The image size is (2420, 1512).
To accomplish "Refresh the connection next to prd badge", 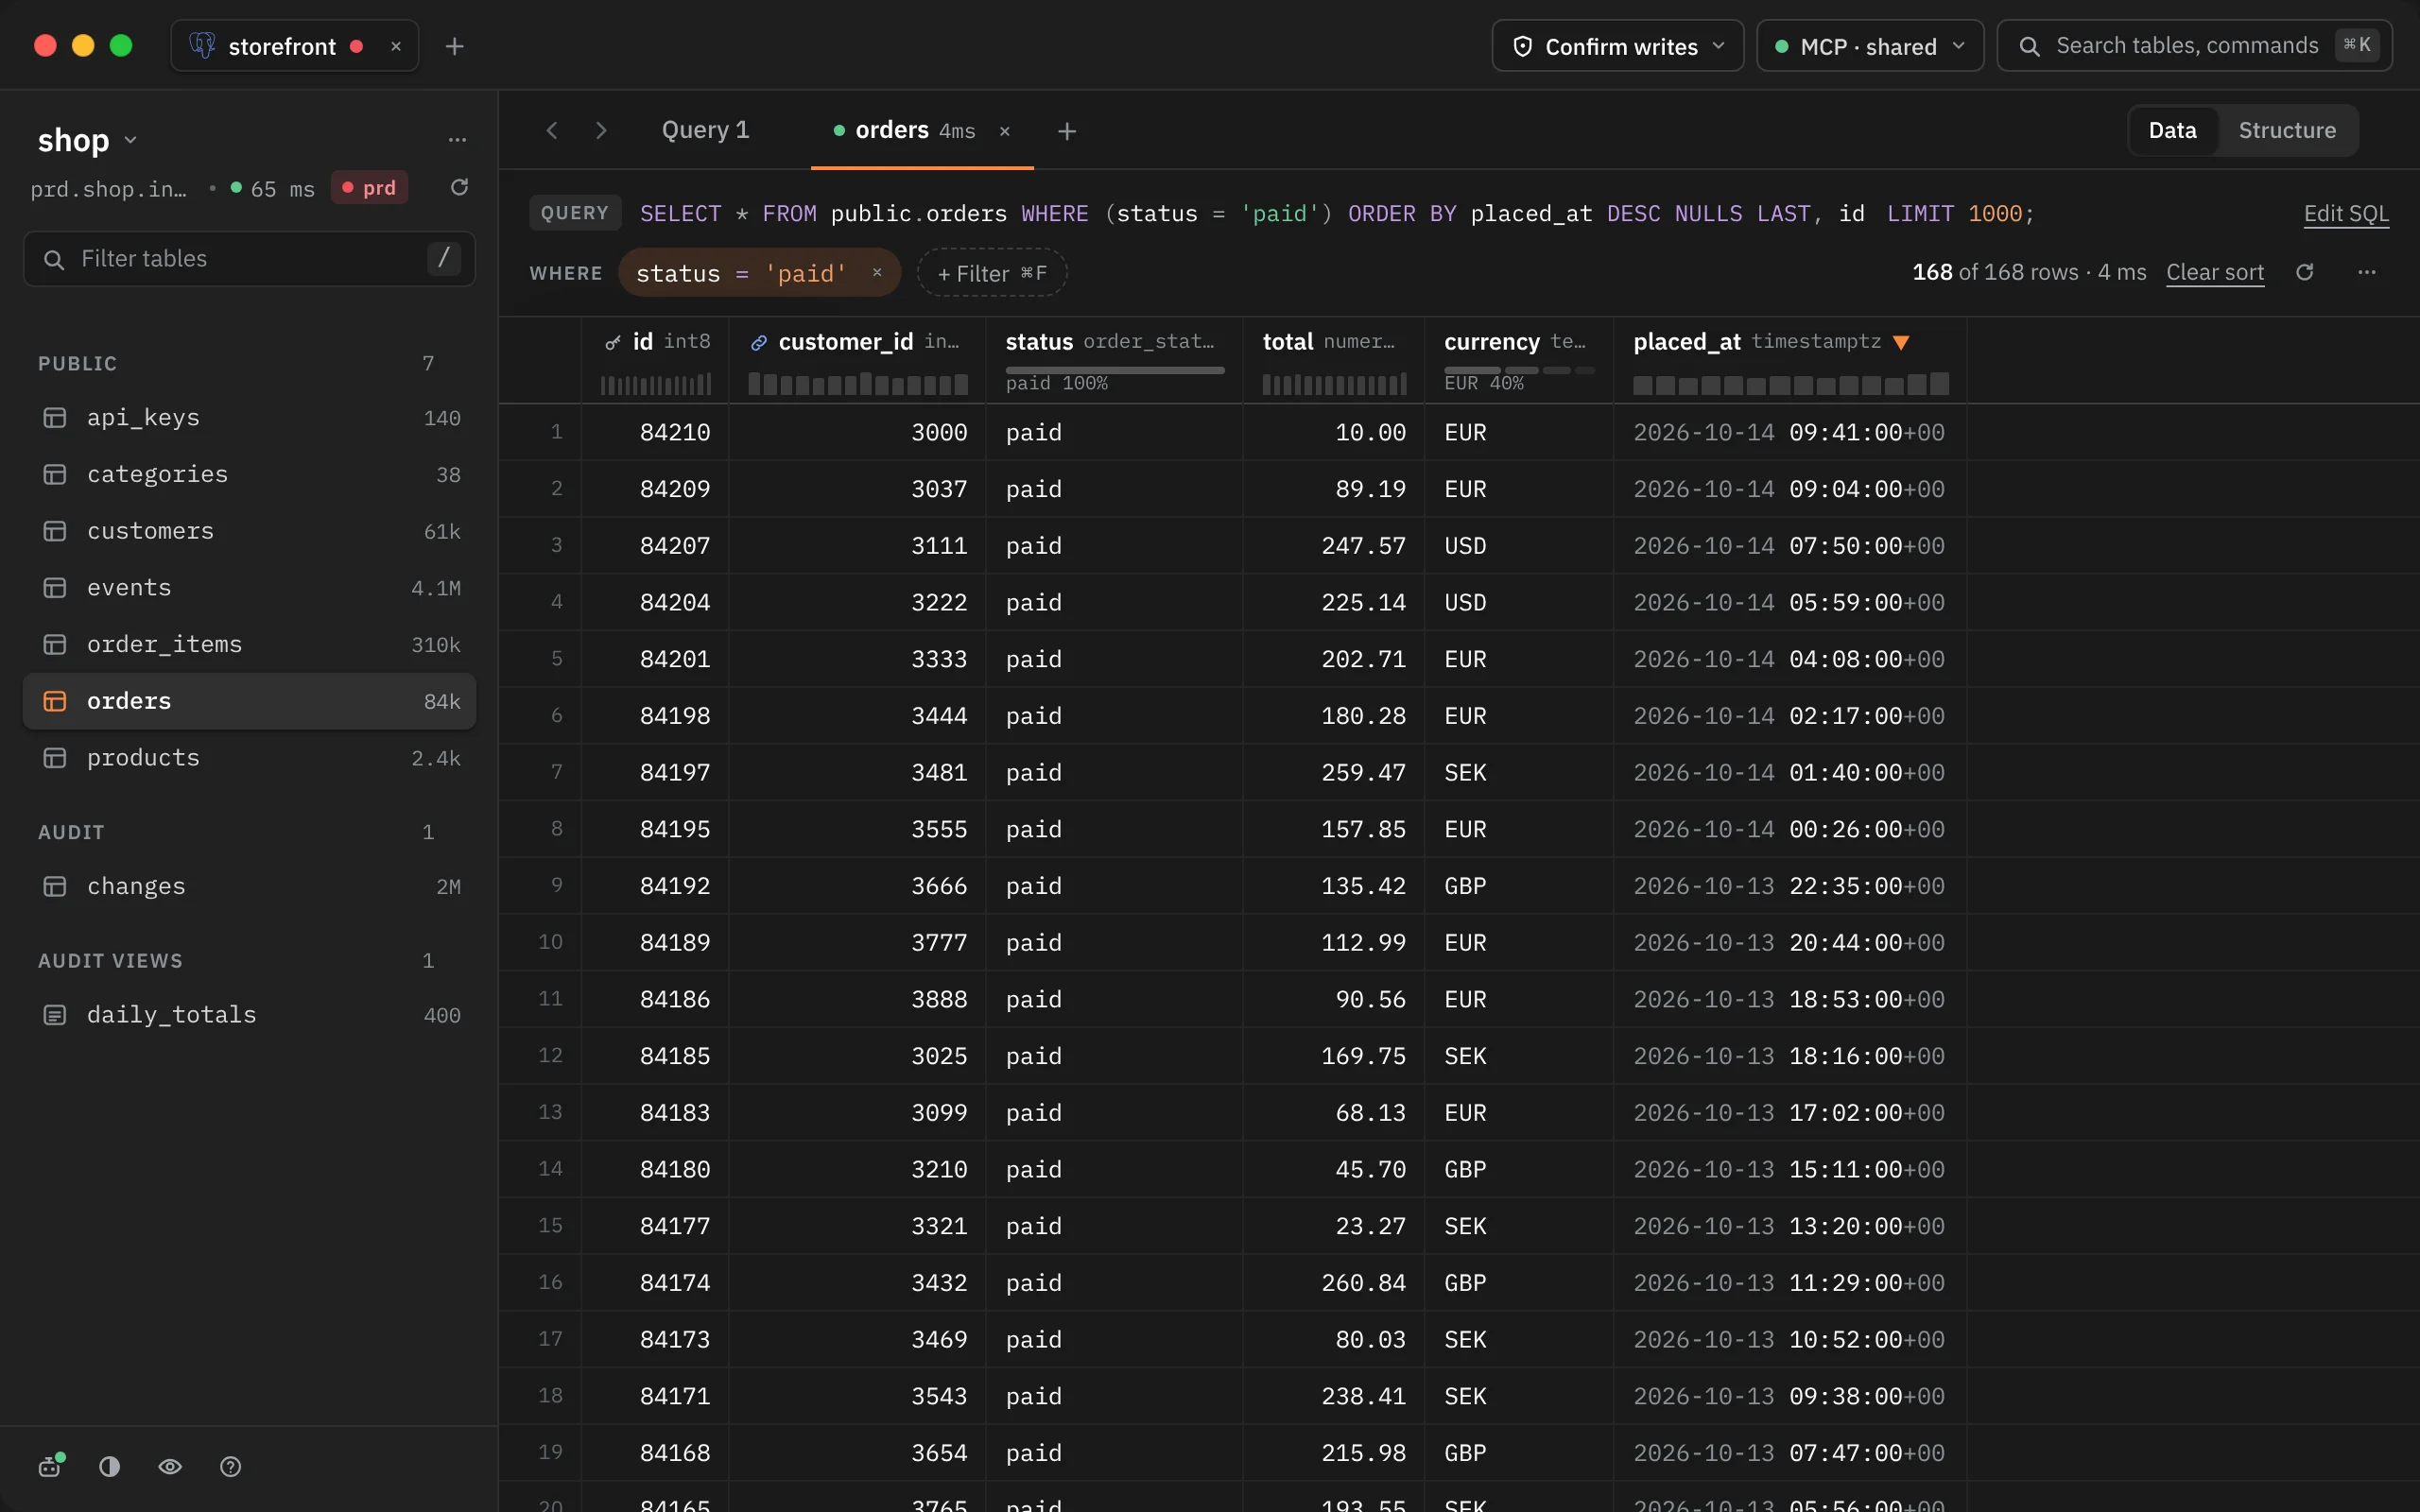I will coord(459,187).
